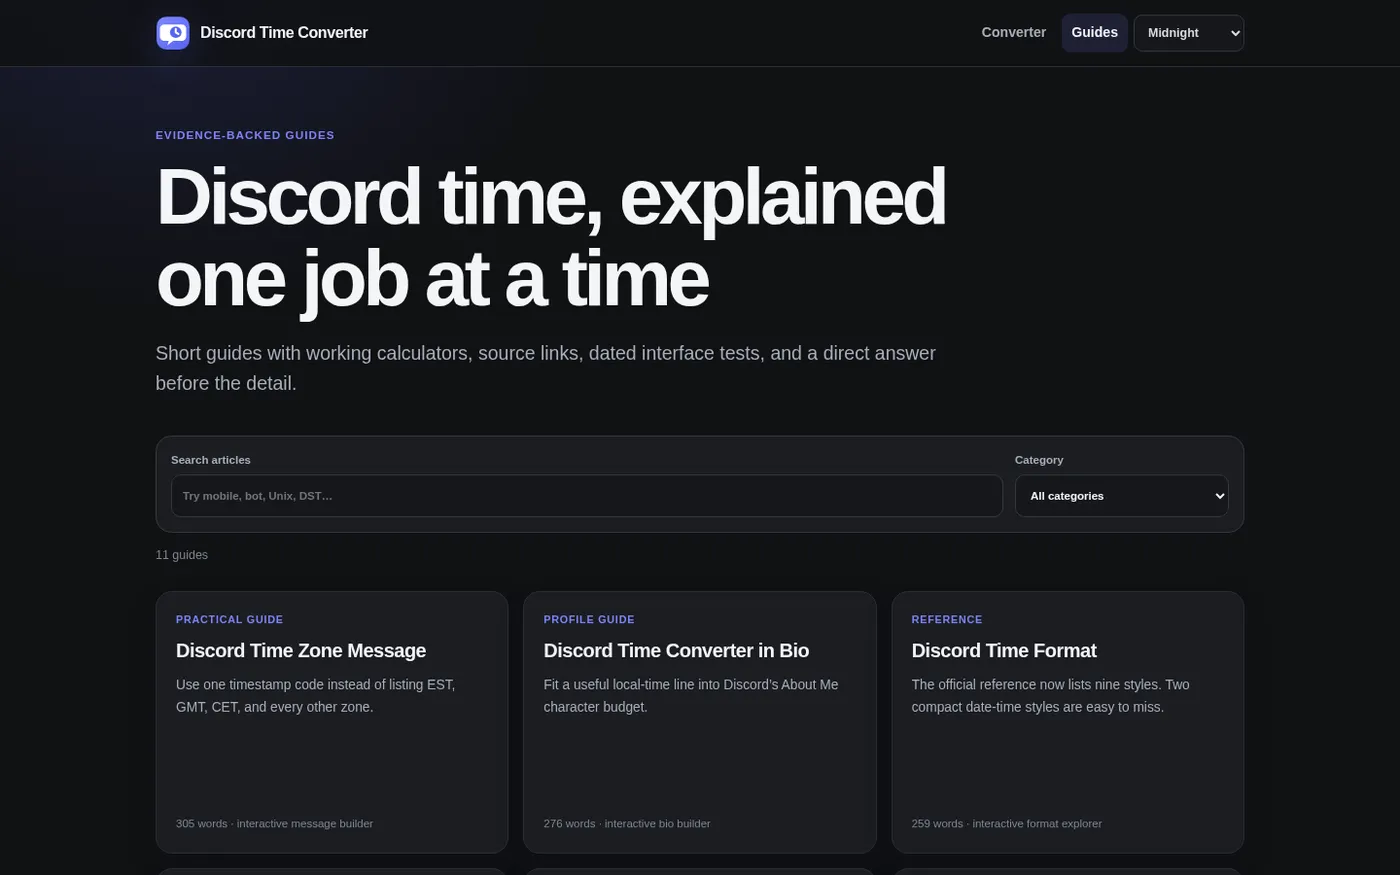This screenshot has width=1400, height=875.
Task: Focus the Search articles input field
Action: click(587, 496)
